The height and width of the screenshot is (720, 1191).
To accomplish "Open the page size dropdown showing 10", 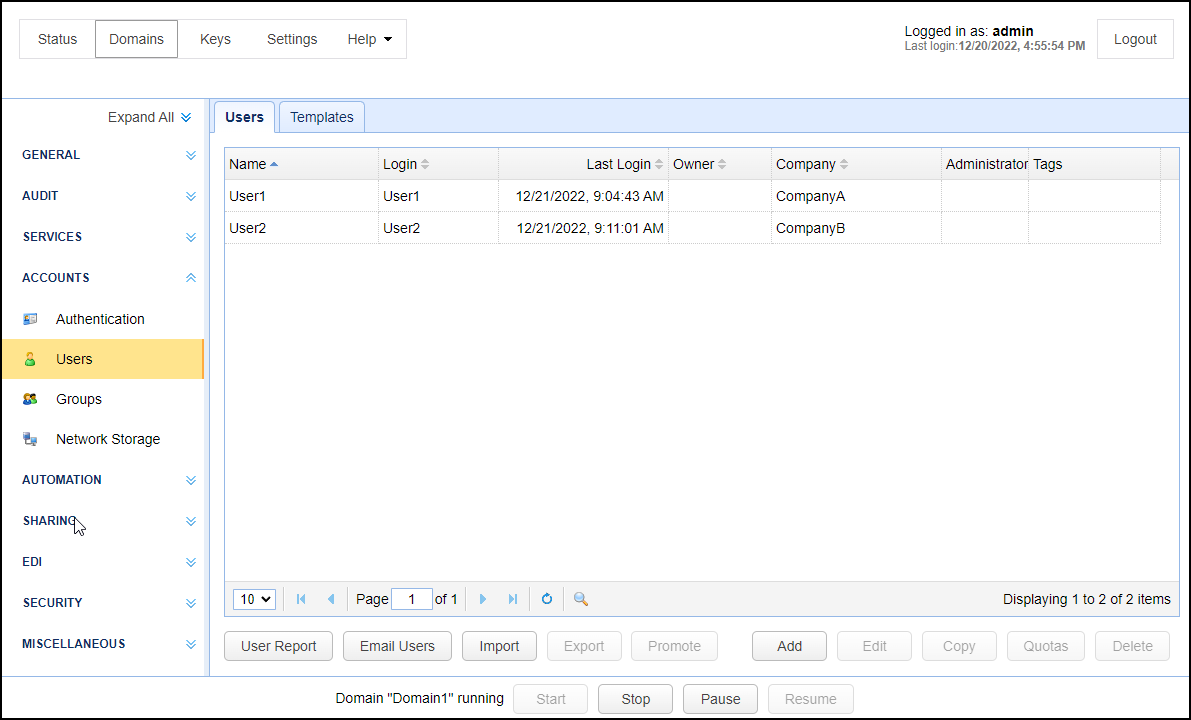I will (x=254, y=599).
